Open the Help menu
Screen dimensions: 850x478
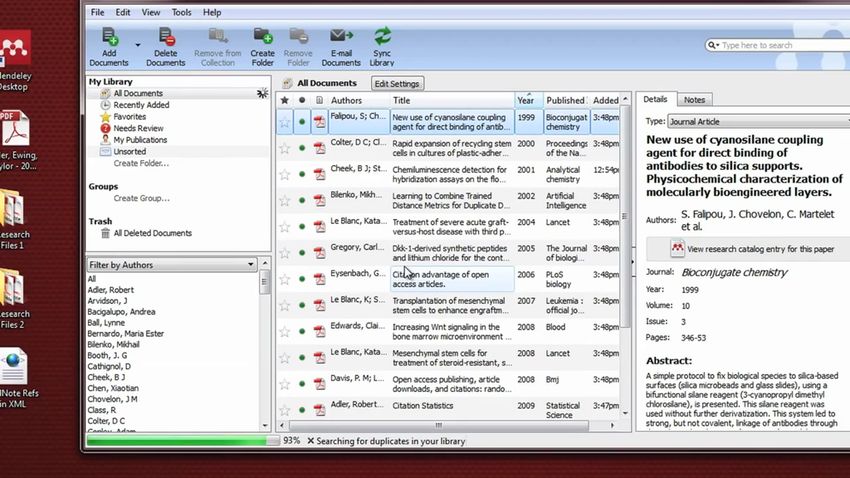click(212, 12)
